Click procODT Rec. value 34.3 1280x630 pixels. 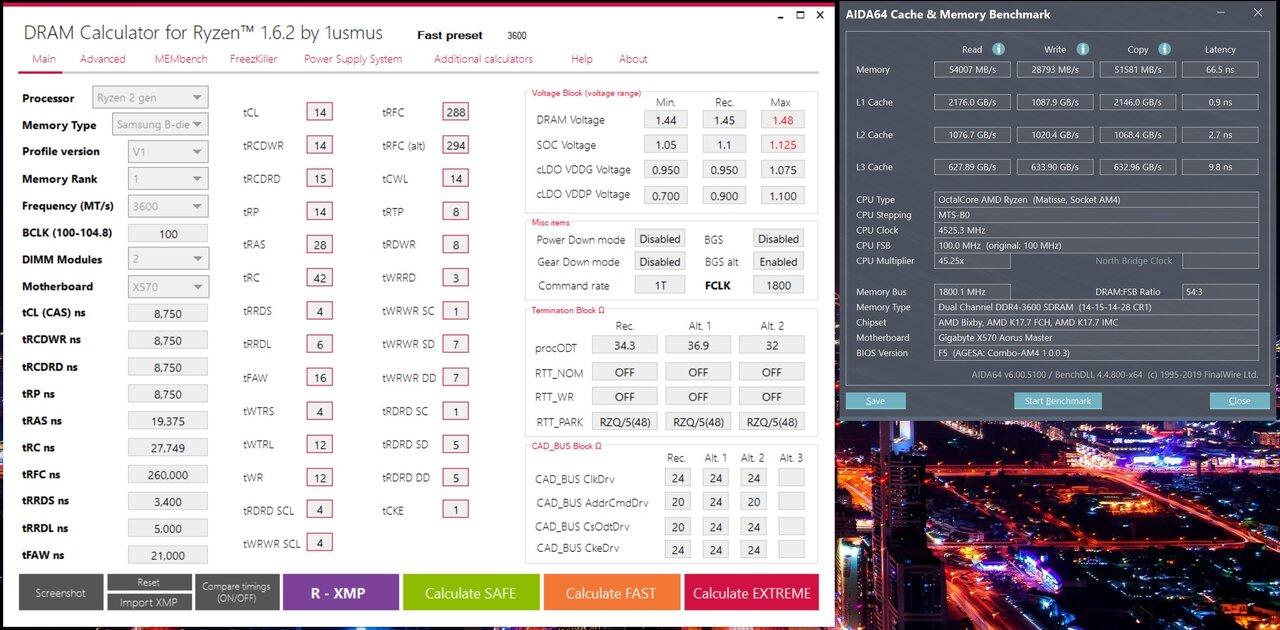click(625, 346)
